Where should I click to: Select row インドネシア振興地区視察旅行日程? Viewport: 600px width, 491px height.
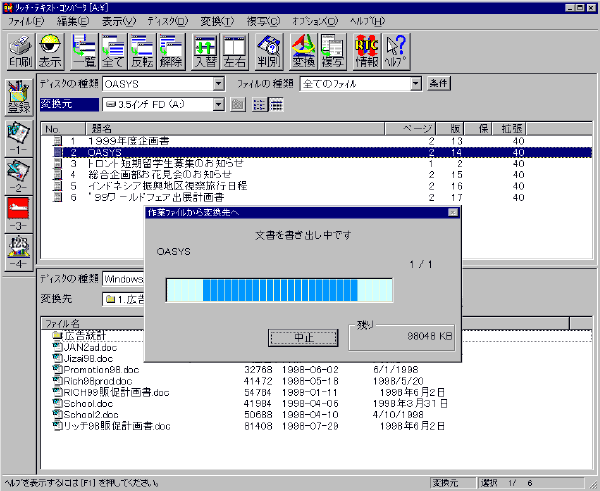(x=317, y=186)
